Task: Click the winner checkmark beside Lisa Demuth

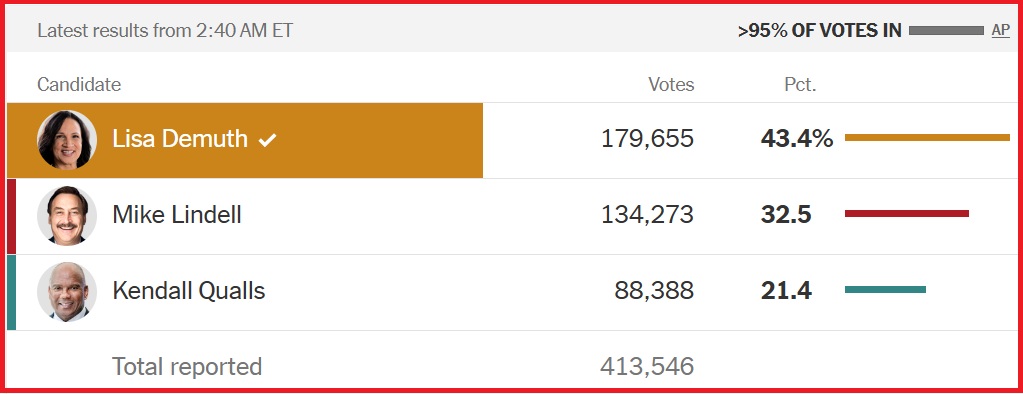Action: [267, 140]
